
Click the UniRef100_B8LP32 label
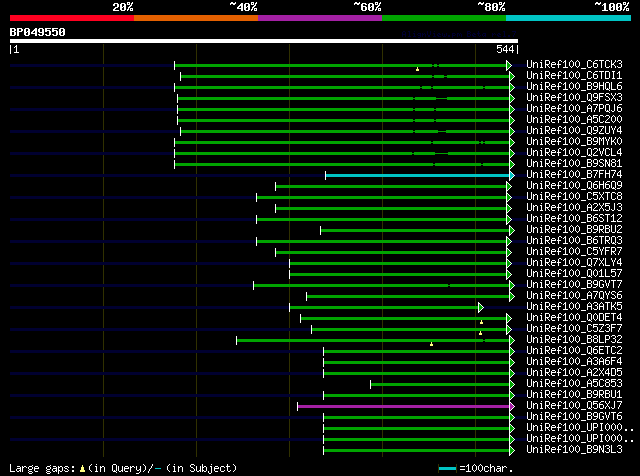pyautogui.click(x=574, y=340)
